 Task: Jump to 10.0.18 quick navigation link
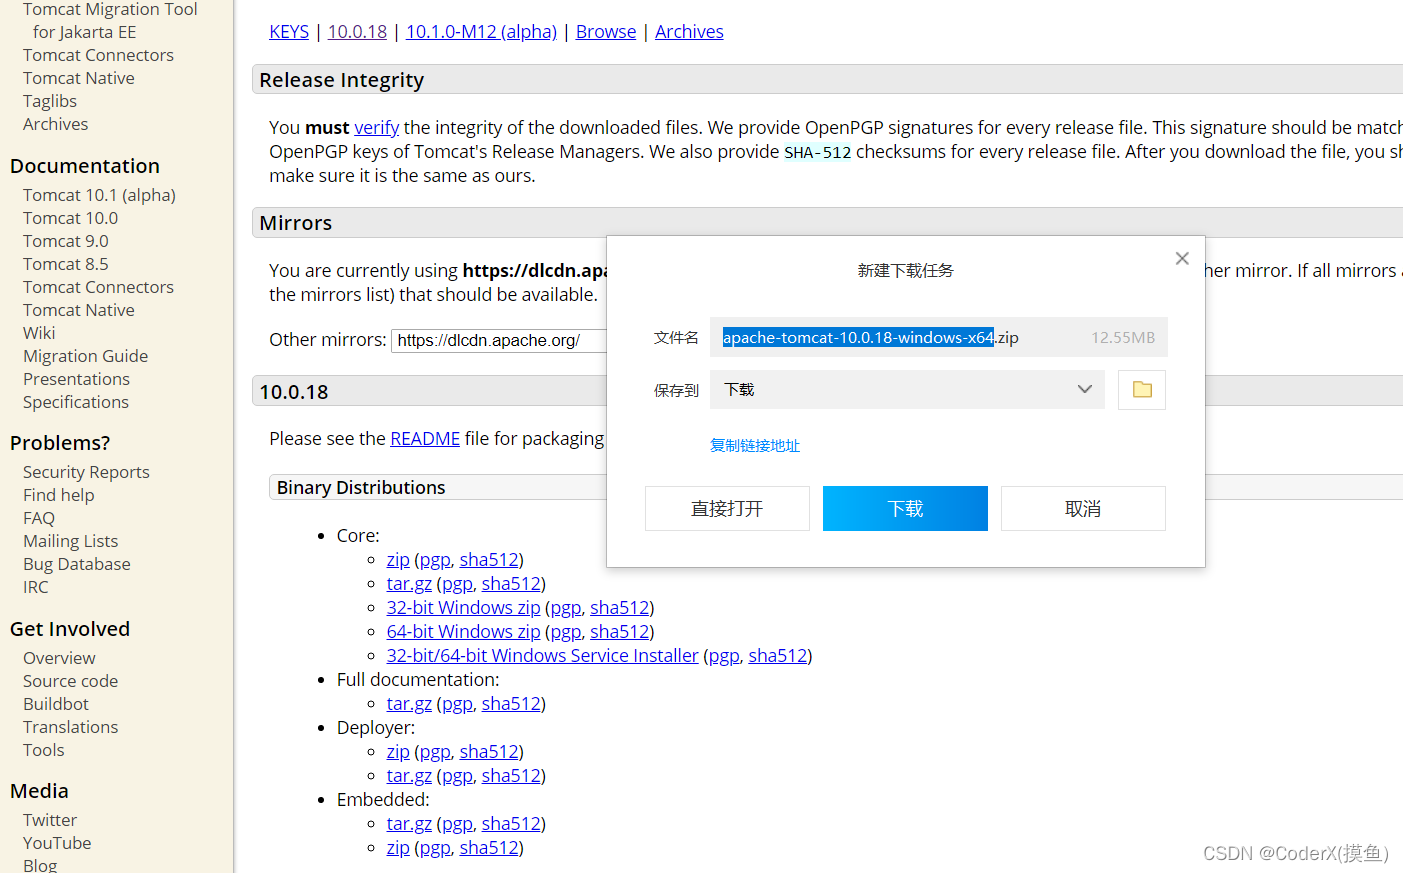357,31
